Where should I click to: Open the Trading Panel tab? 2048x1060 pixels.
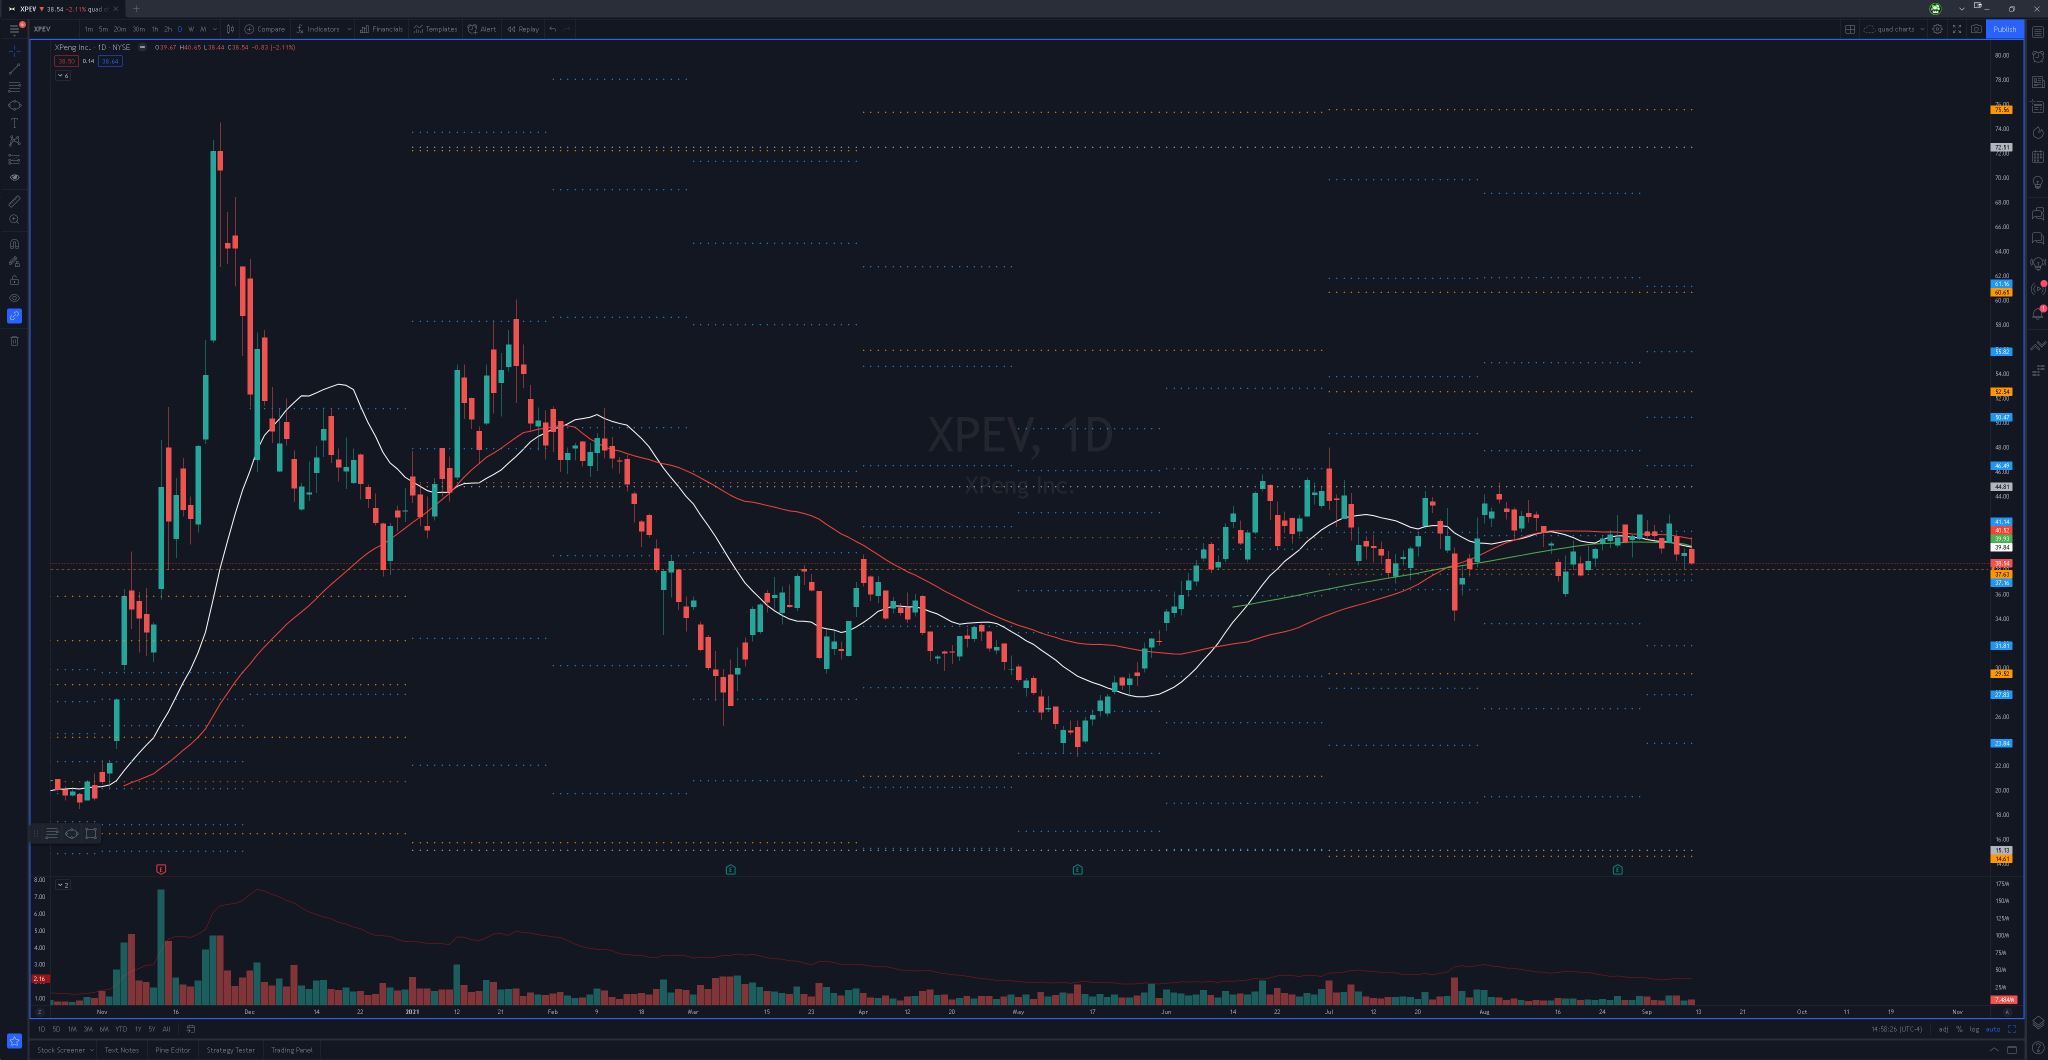pyautogui.click(x=292, y=1050)
